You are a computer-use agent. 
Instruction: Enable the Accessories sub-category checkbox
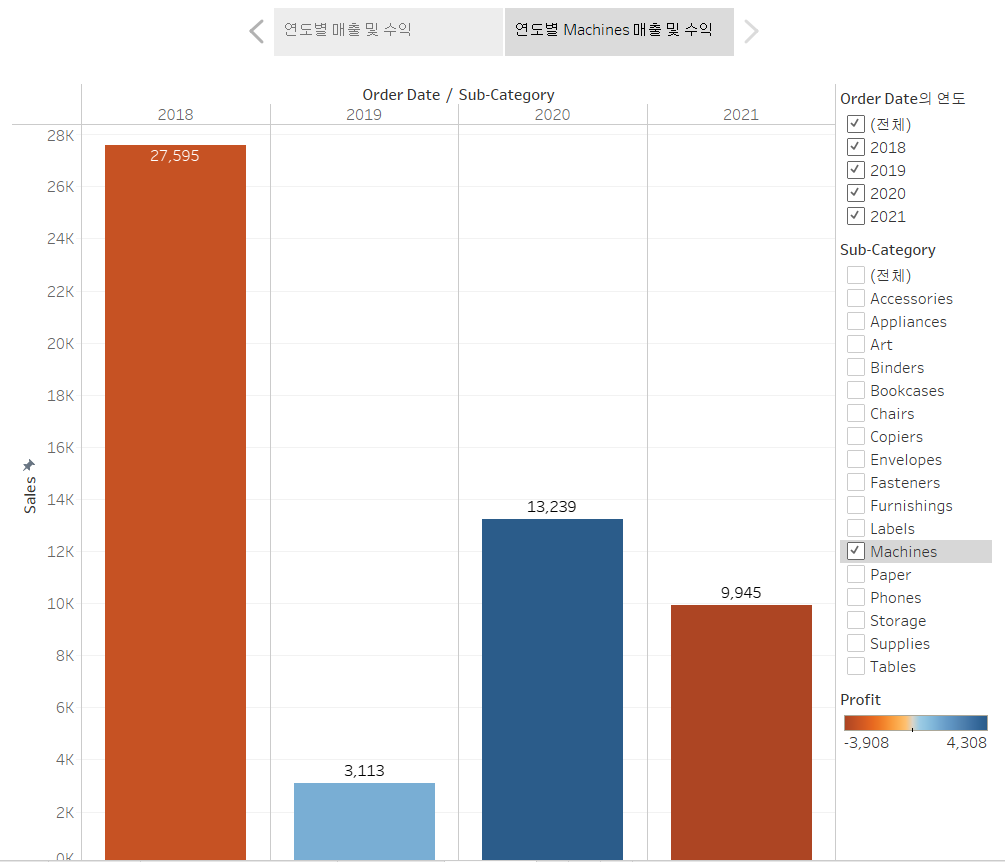click(856, 298)
